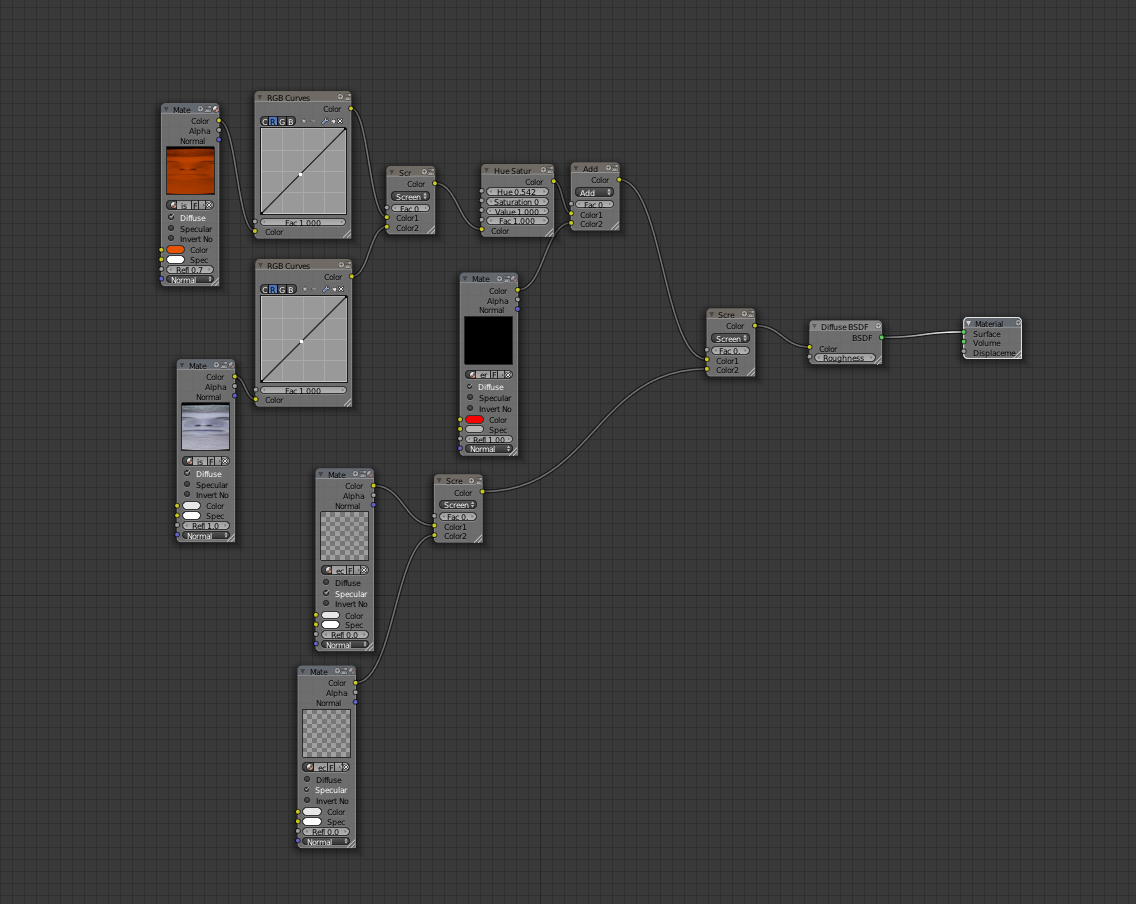
Task: Click delete-point X icon in orange-fed RGB Curves
Action: tap(340, 121)
